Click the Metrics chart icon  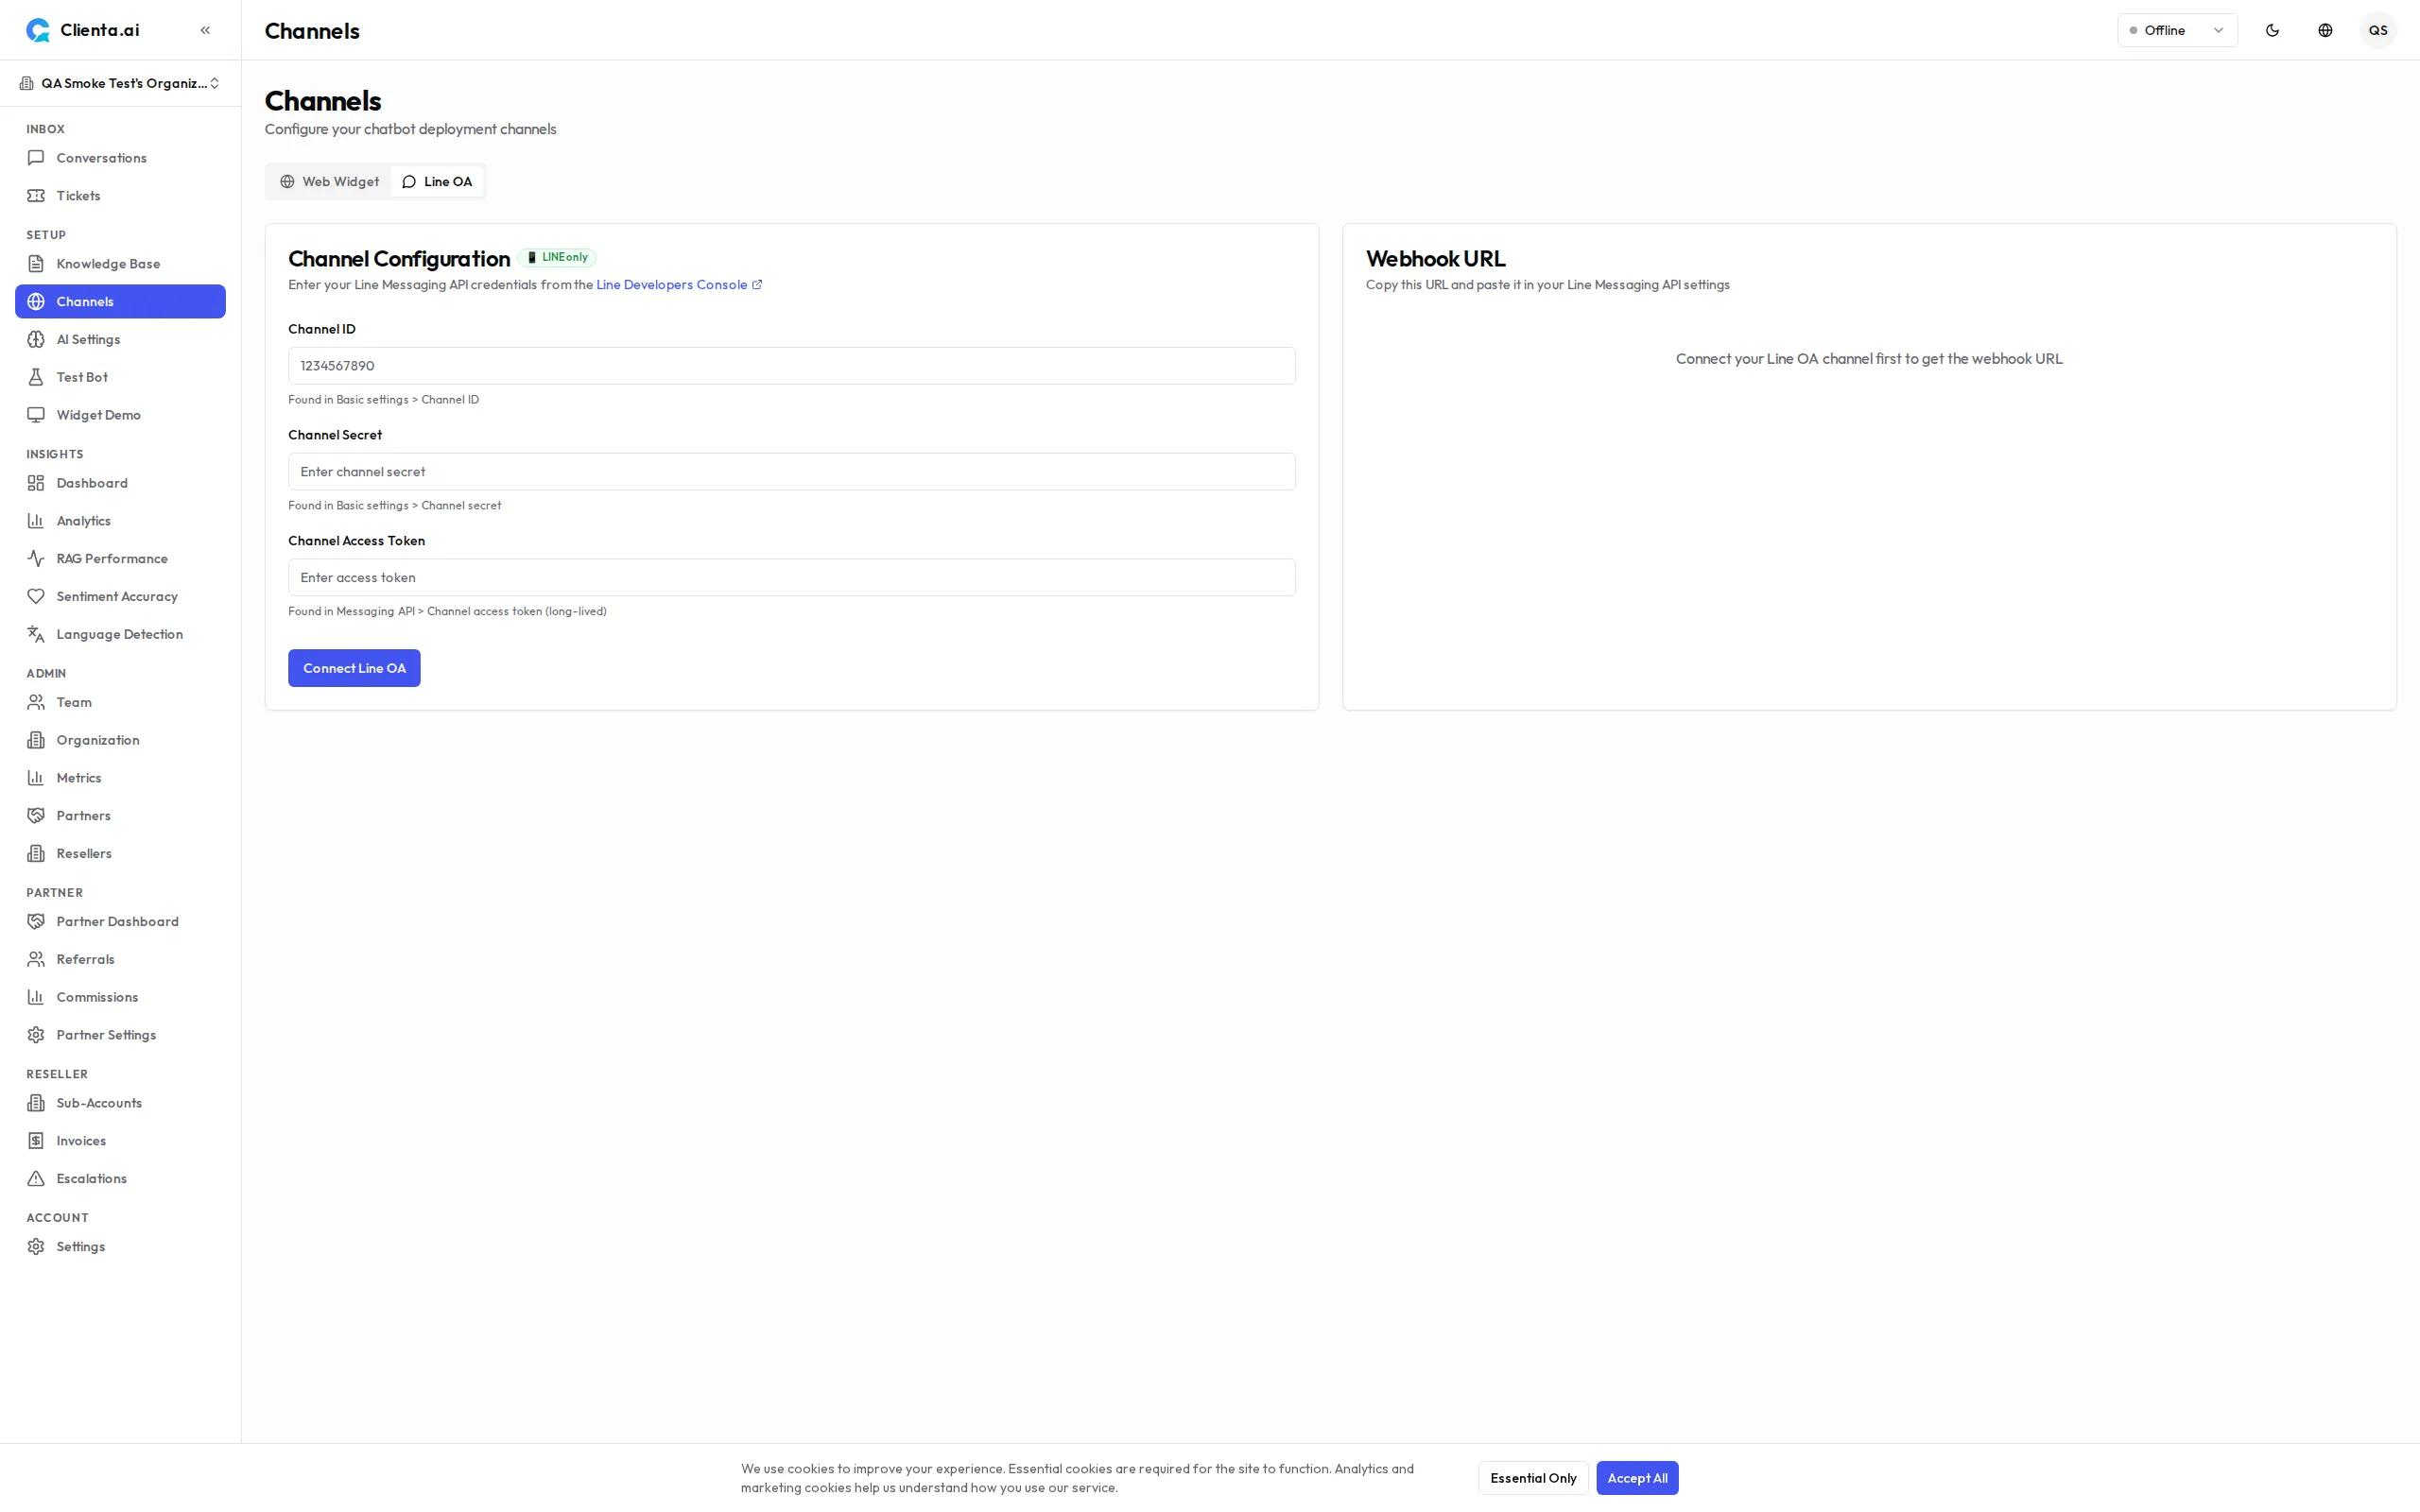pyautogui.click(x=36, y=778)
